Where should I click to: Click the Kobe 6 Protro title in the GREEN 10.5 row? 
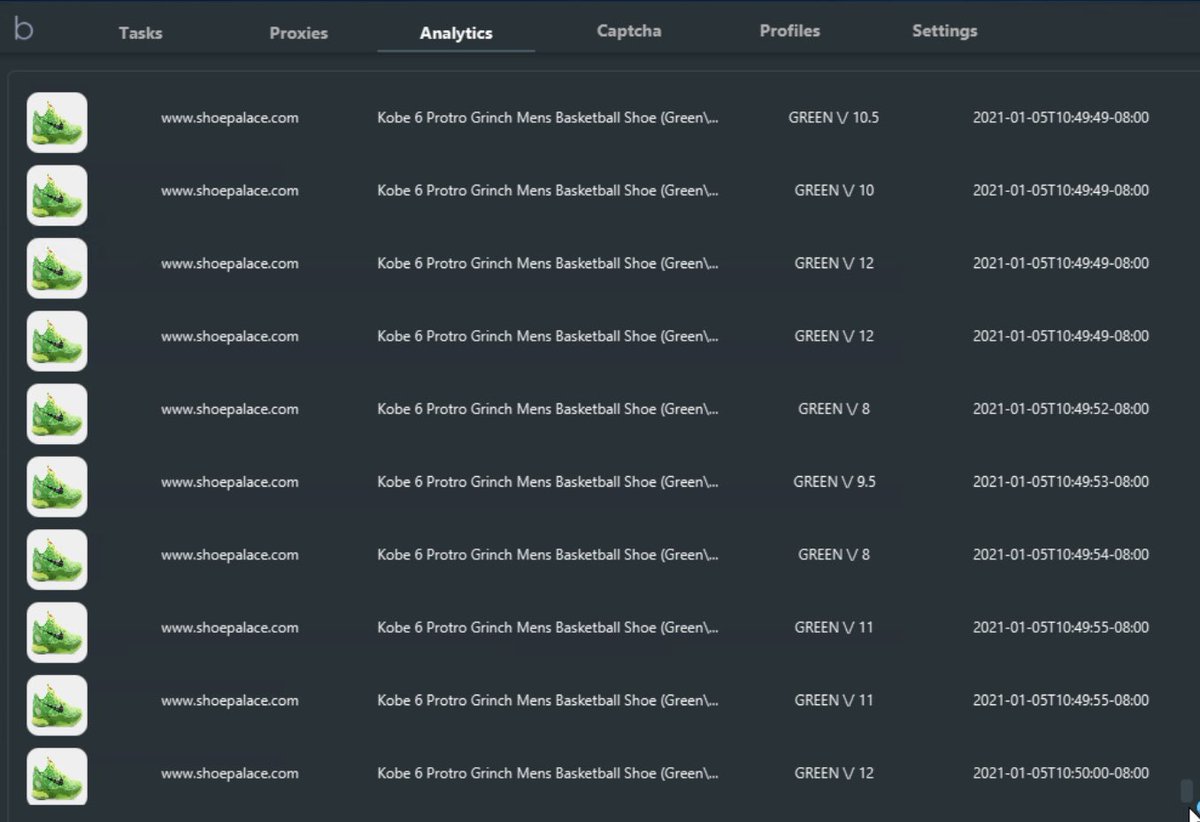click(x=548, y=118)
